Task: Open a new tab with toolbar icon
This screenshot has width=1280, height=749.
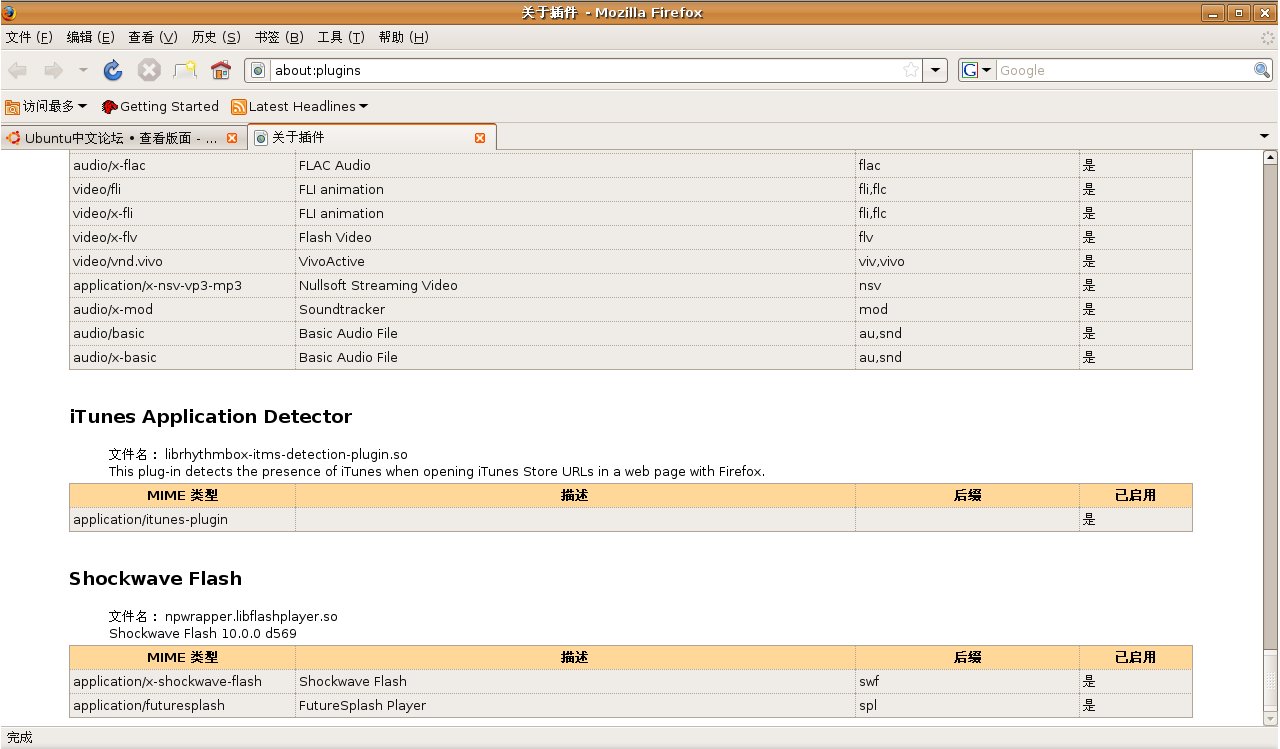Action: pyautogui.click(x=185, y=70)
